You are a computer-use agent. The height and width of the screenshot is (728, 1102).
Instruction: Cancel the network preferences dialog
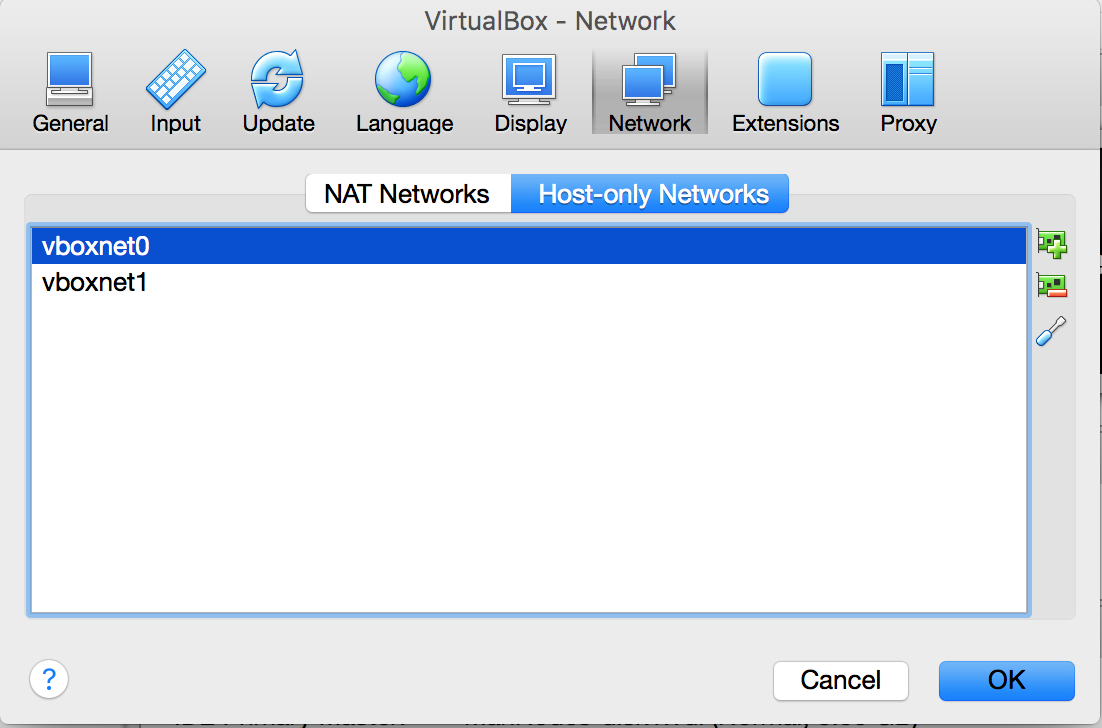[841, 680]
